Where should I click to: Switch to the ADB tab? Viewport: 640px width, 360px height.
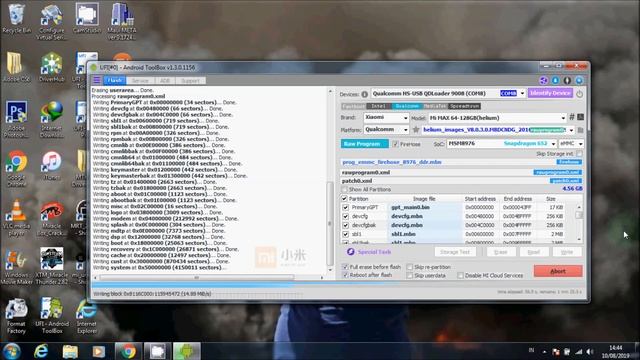(x=164, y=80)
